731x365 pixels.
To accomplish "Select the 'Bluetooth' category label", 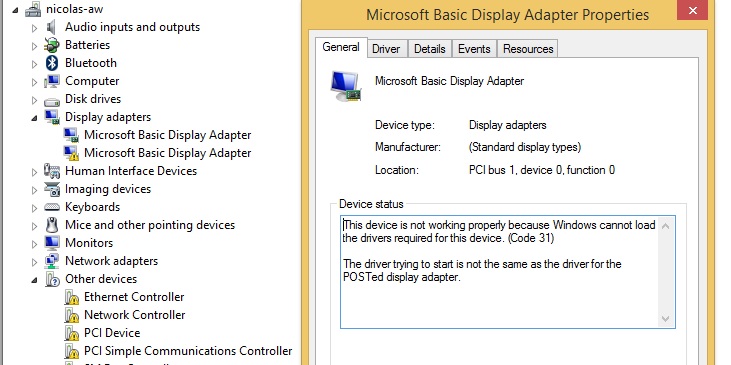I will pos(91,63).
